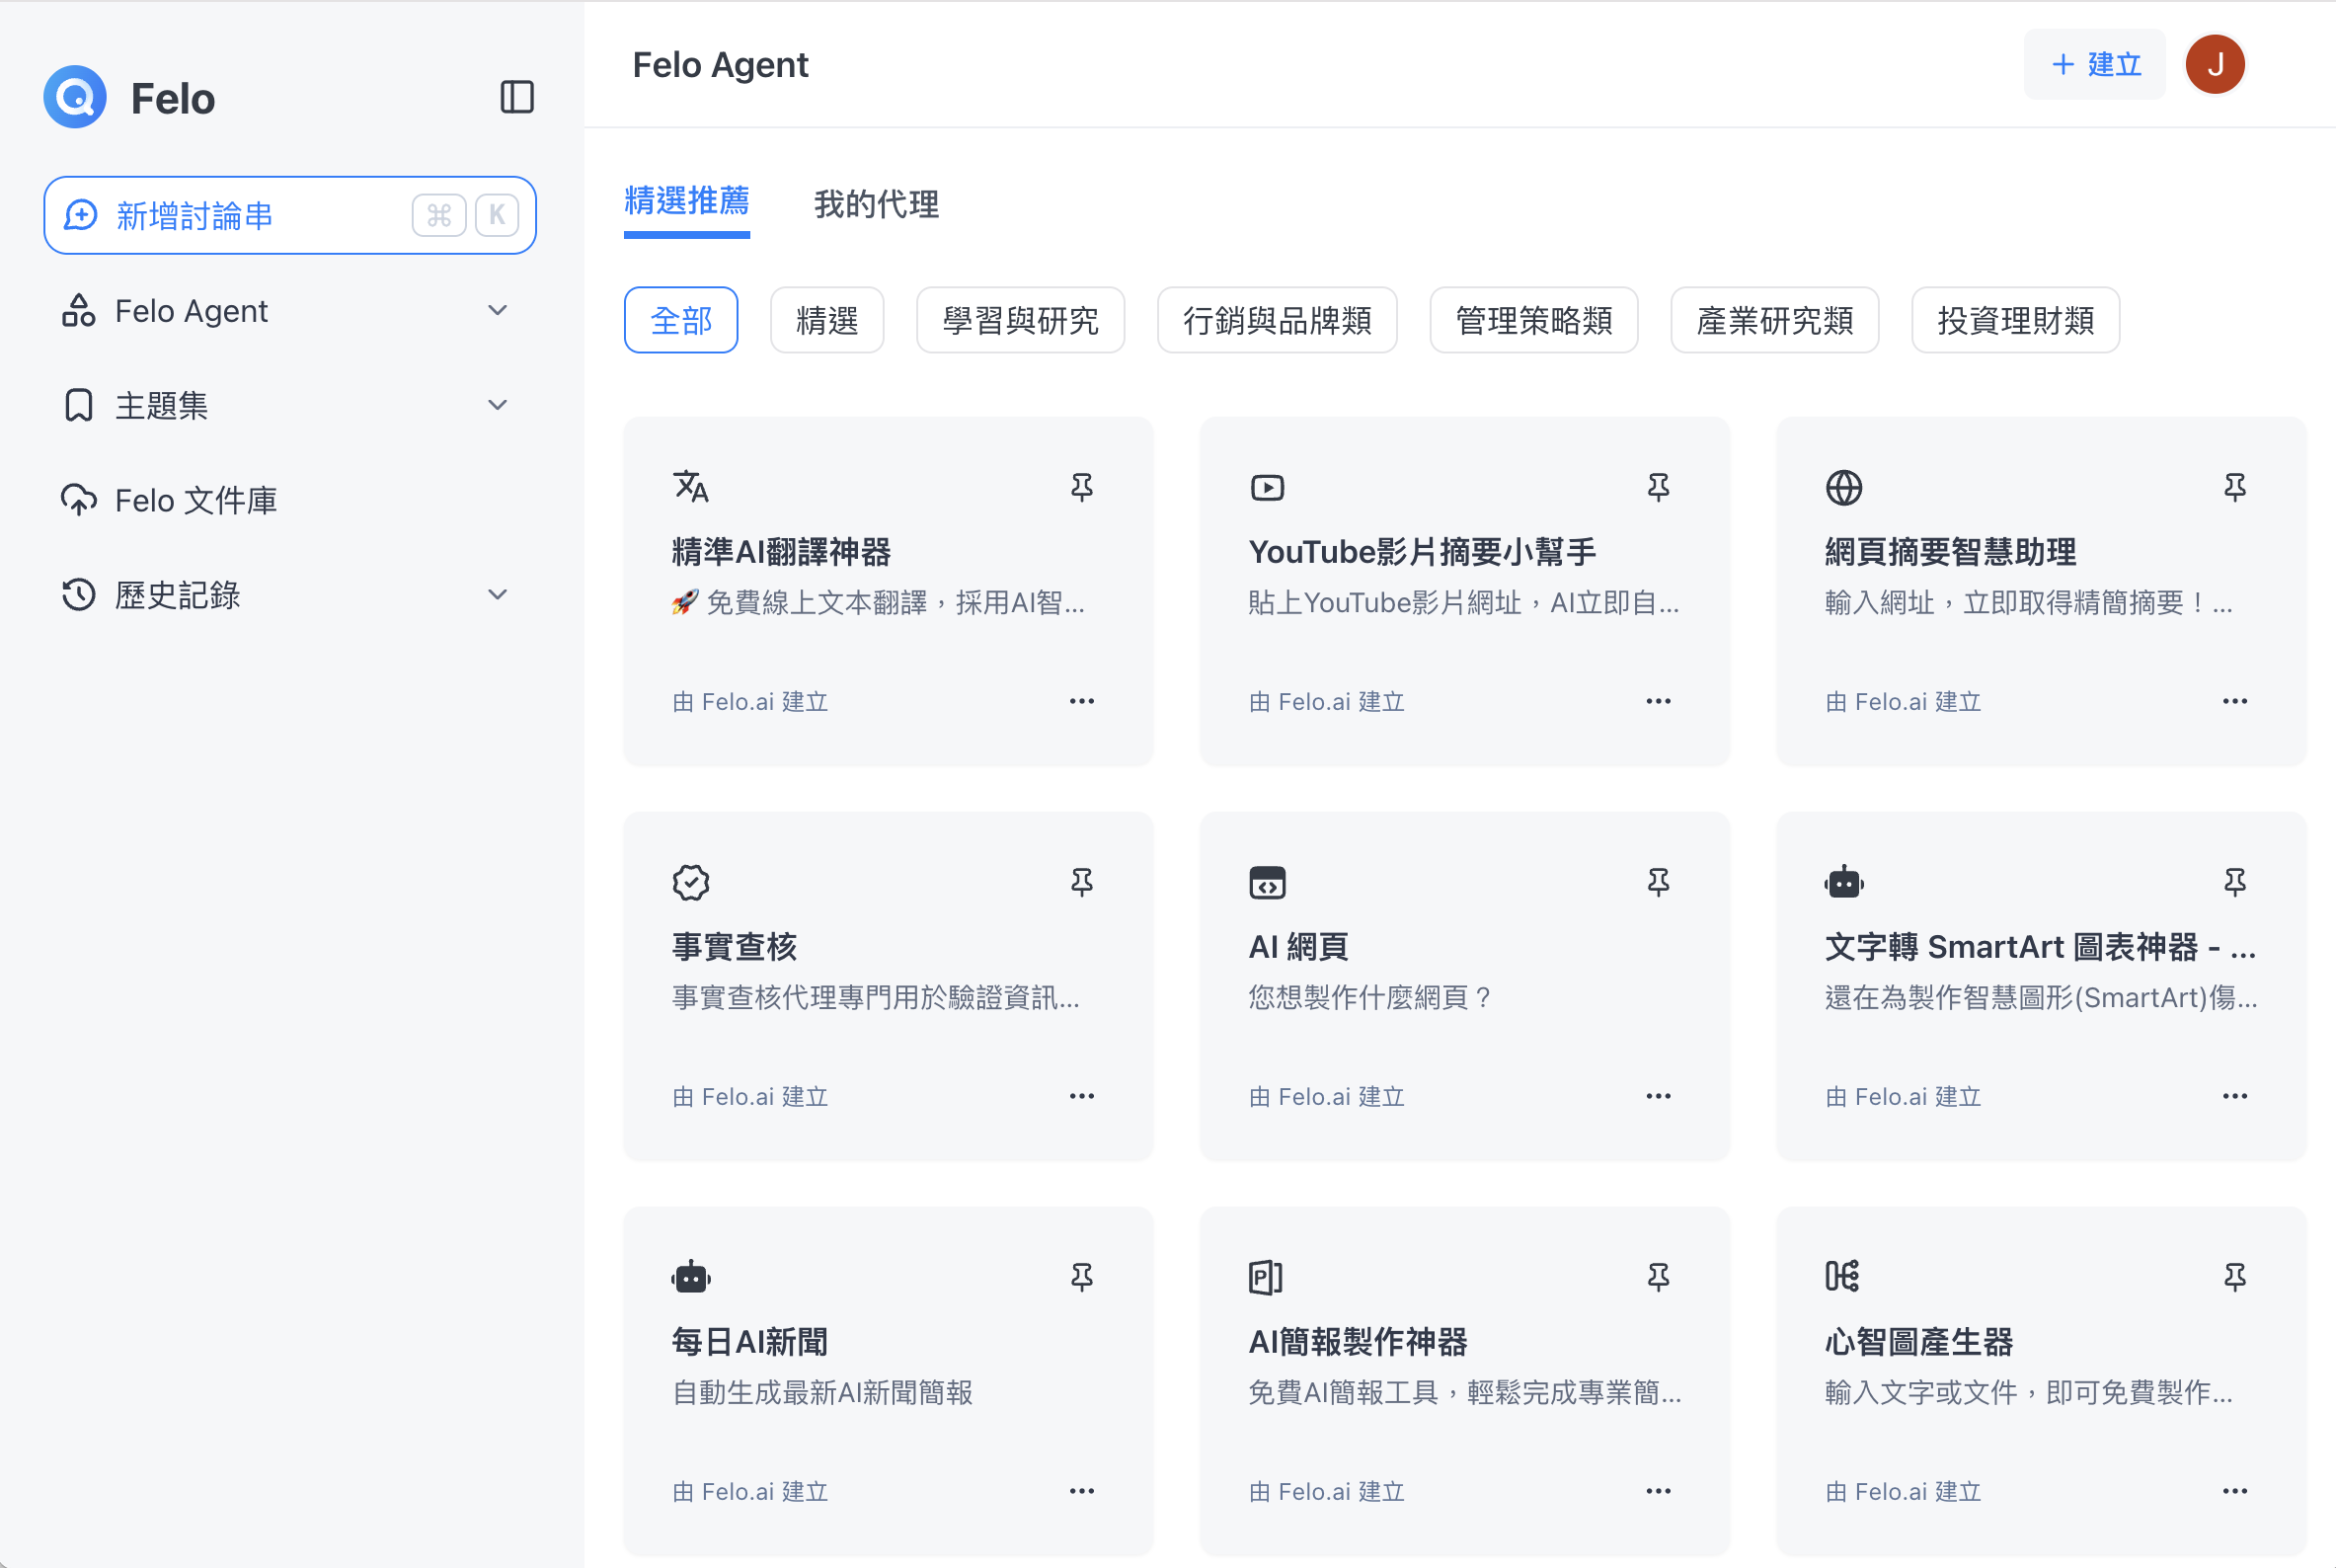2336x1568 pixels.
Task: Switch to the 我的代理 tab
Action: 875,204
